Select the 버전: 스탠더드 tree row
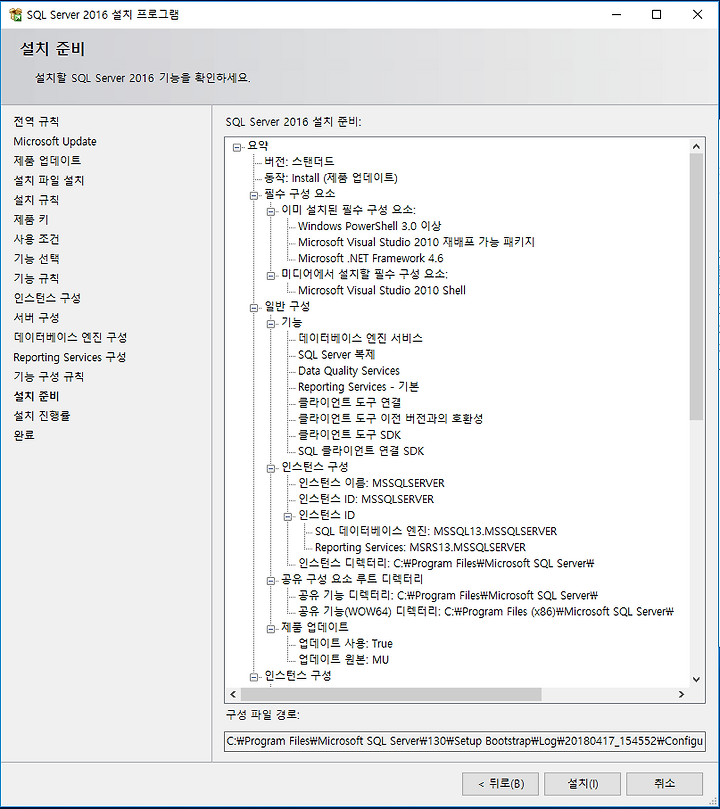 click(x=299, y=161)
